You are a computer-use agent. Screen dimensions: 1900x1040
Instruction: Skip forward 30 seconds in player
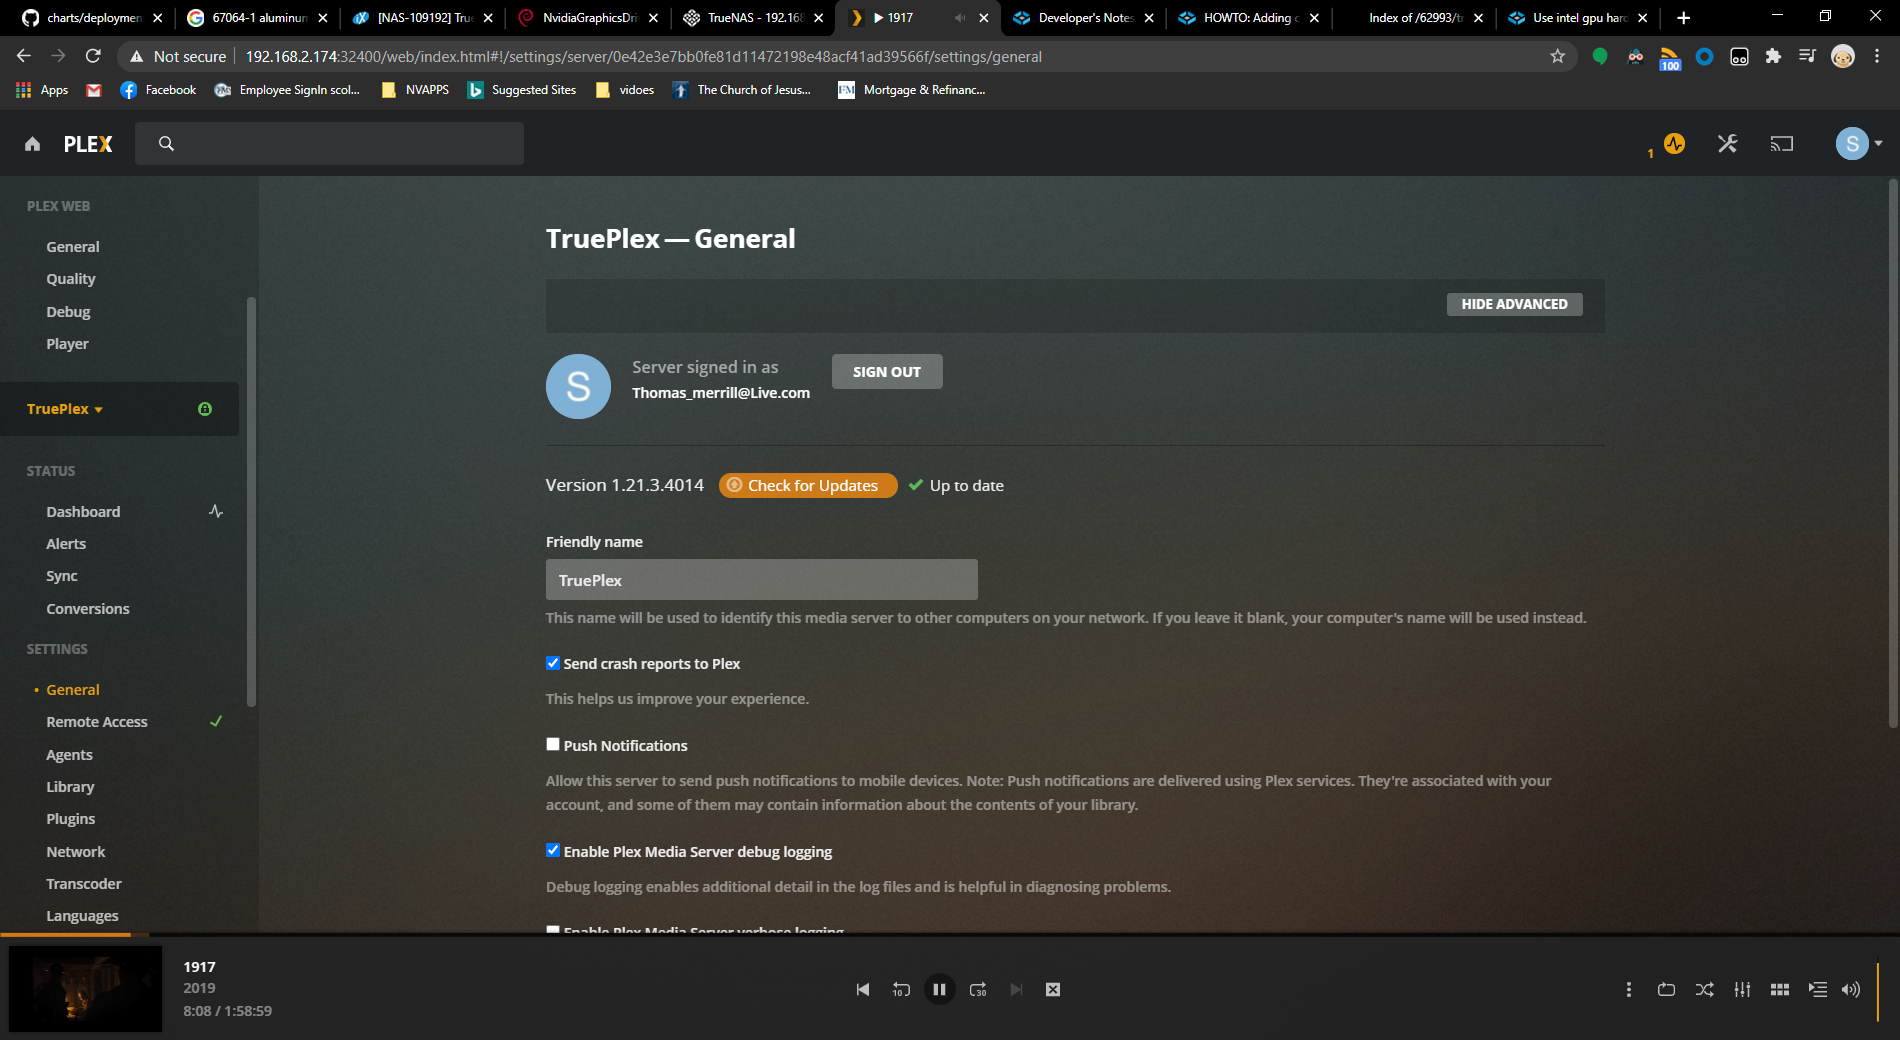click(x=978, y=989)
